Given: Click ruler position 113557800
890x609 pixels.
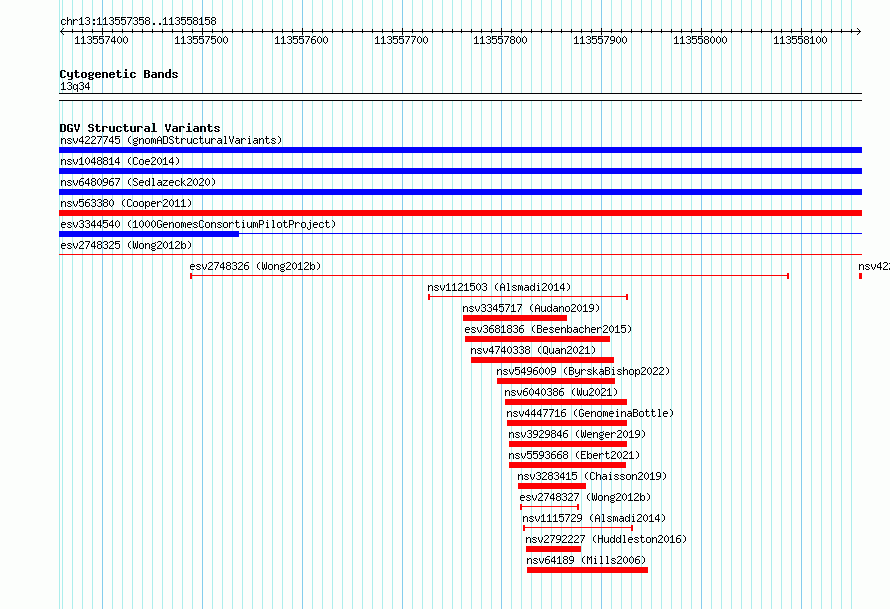Looking at the screenshot, I should [x=500, y=40].
